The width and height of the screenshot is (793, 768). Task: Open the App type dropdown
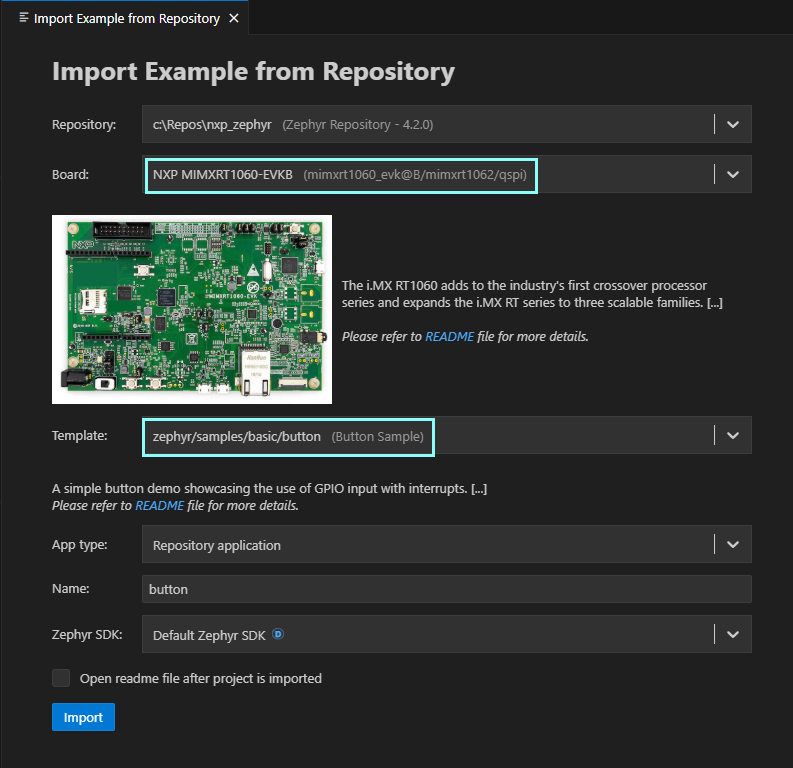(447, 545)
